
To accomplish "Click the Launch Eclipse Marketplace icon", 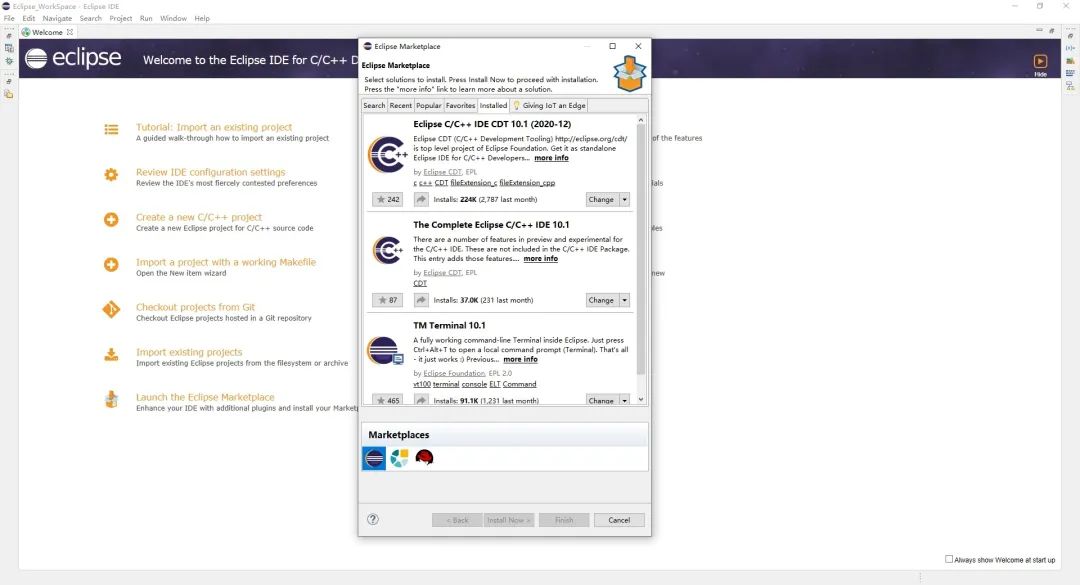I will pos(111,399).
